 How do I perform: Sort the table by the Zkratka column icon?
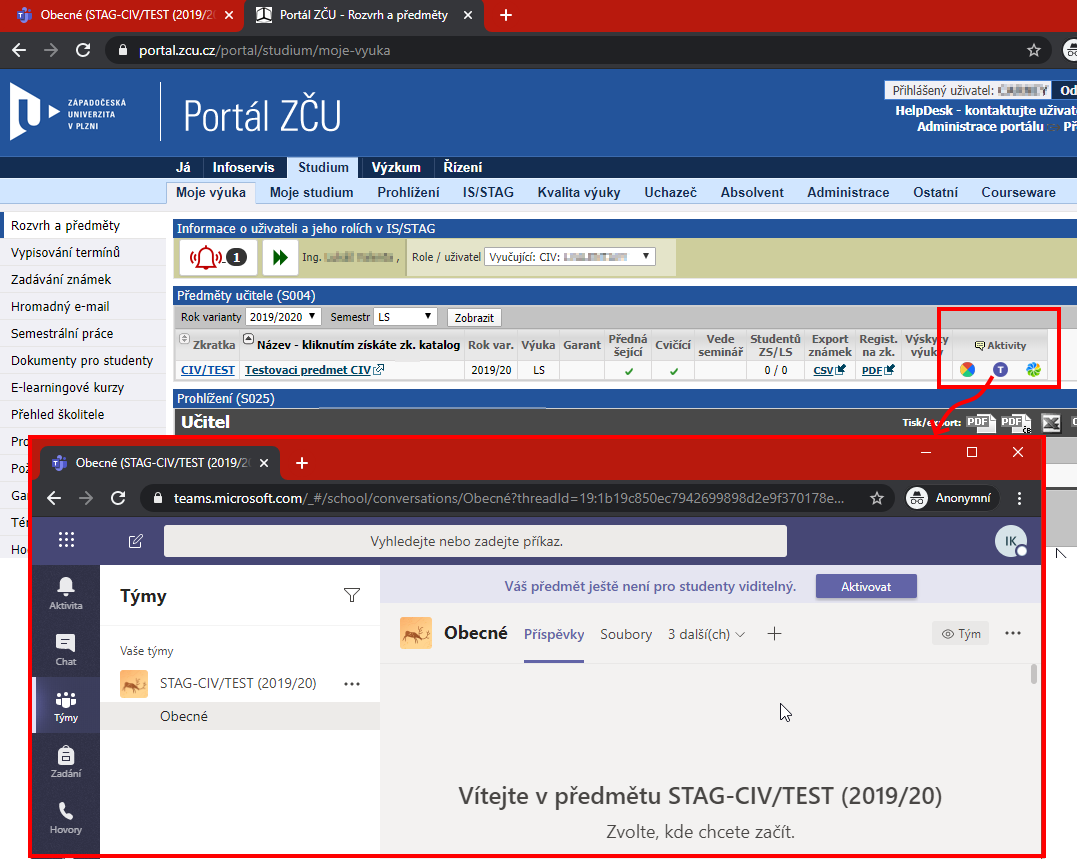(x=184, y=339)
